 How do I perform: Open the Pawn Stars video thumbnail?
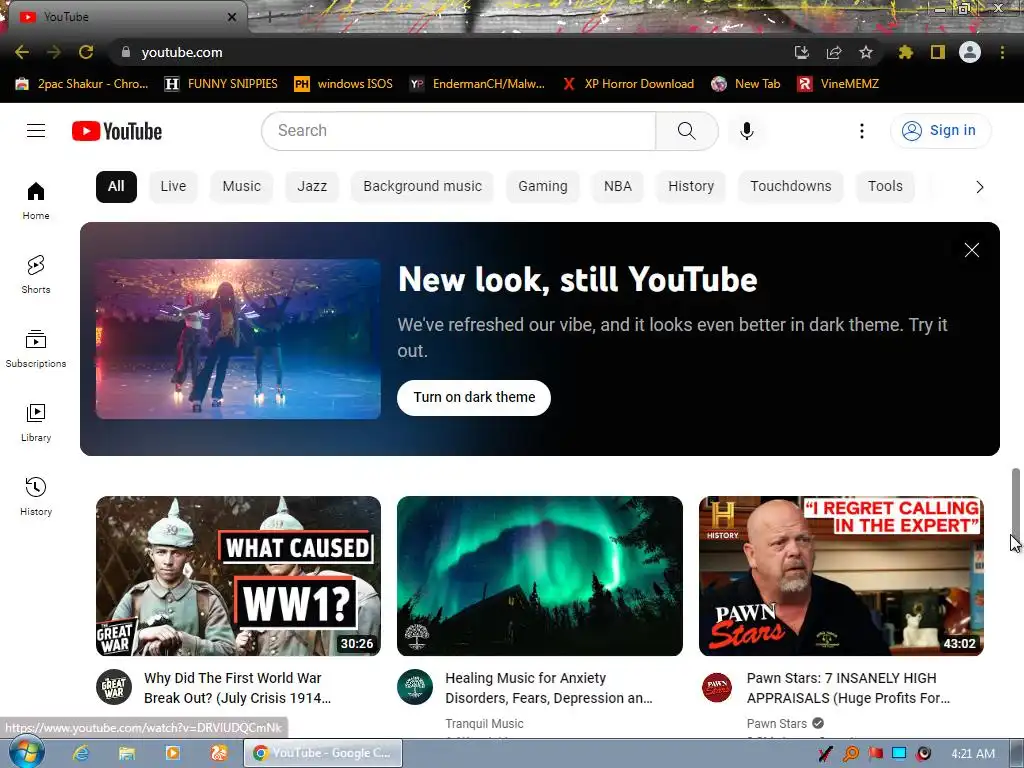(841, 576)
